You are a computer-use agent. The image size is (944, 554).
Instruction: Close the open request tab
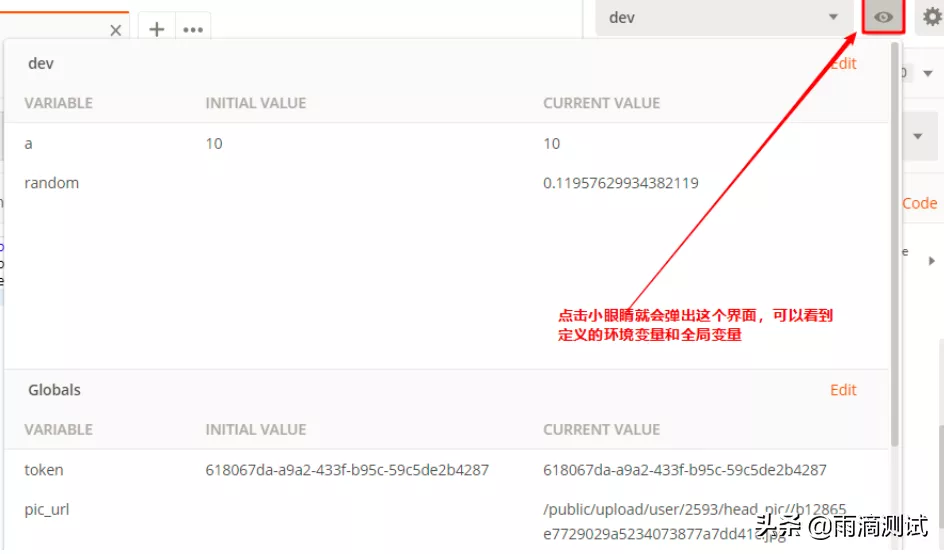tap(116, 30)
